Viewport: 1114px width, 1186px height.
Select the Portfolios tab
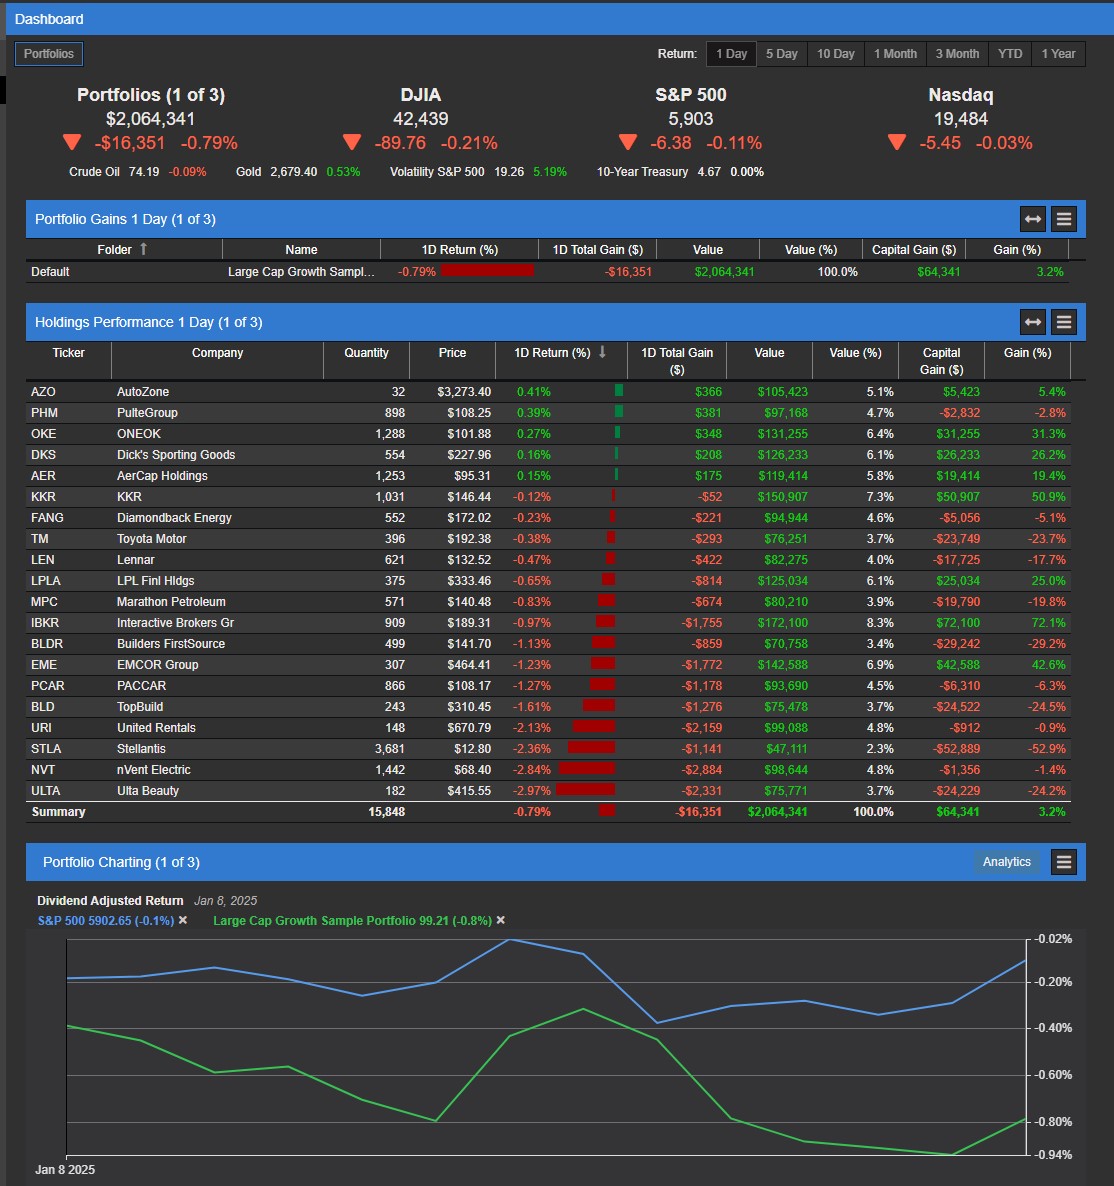click(48, 54)
